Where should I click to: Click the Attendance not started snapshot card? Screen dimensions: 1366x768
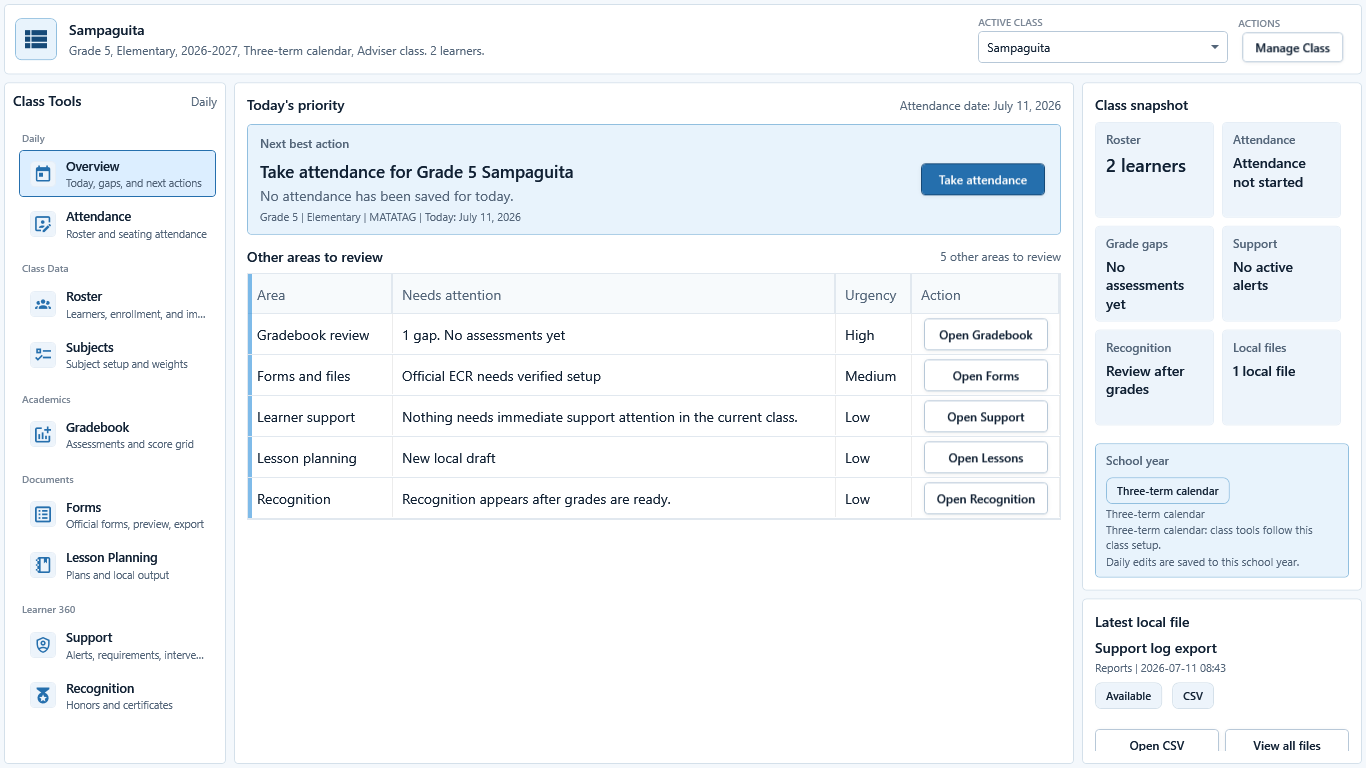tap(1281, 169)
